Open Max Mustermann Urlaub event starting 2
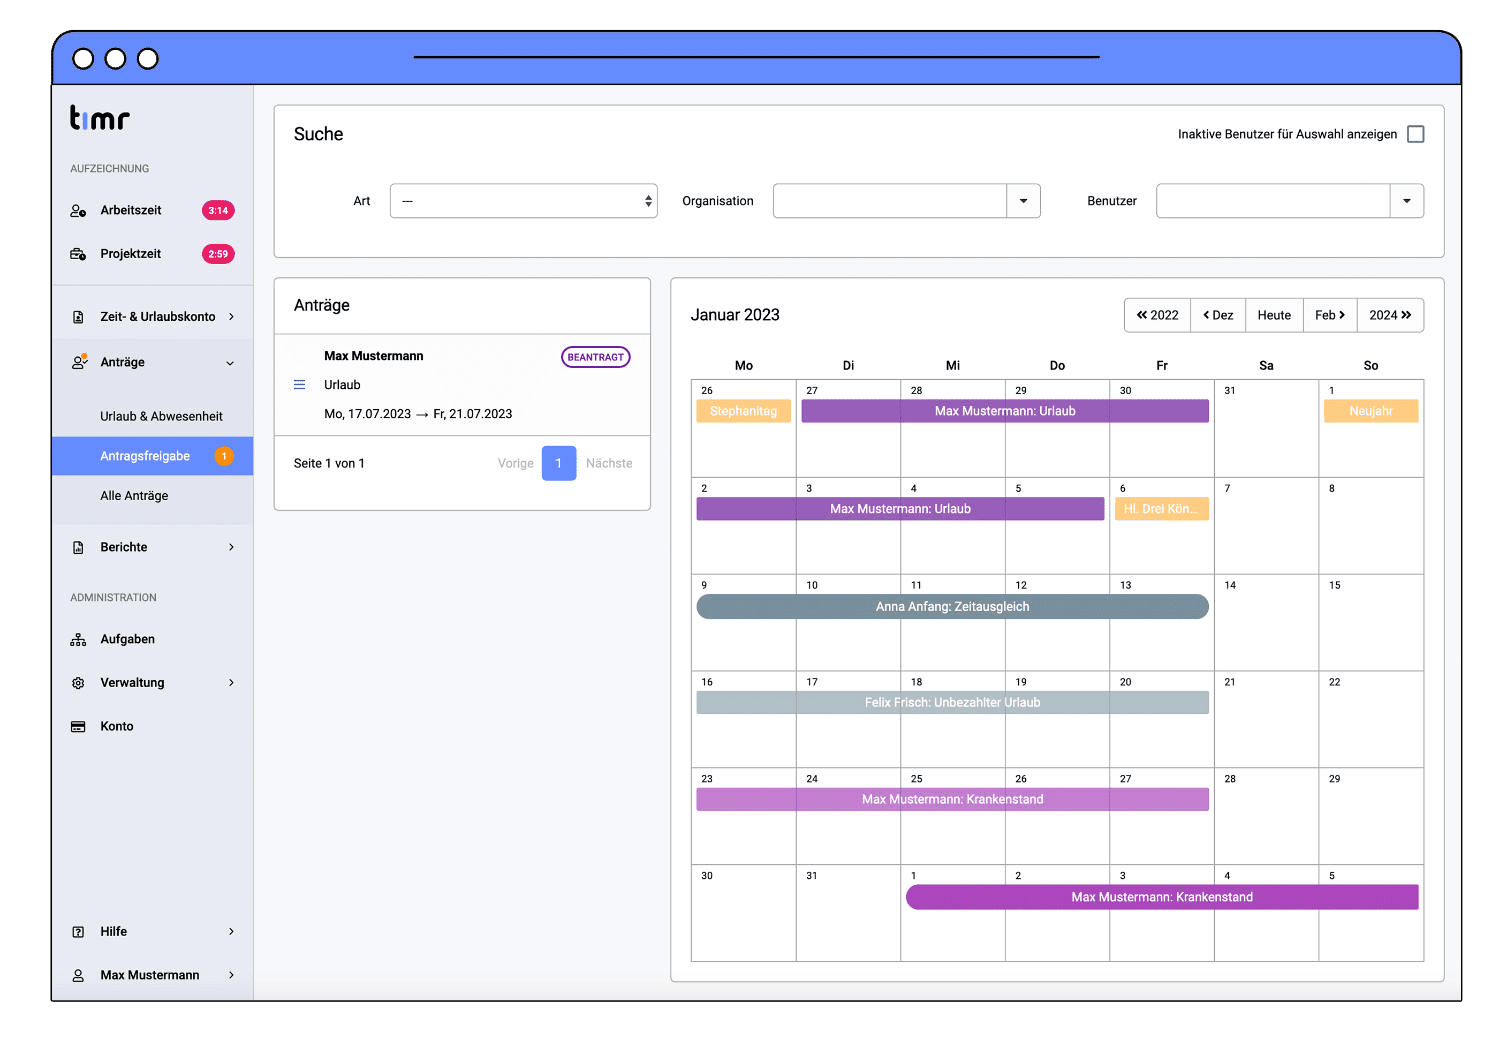The width and height of the screenshot is (1499, 1062). (900, 509)
